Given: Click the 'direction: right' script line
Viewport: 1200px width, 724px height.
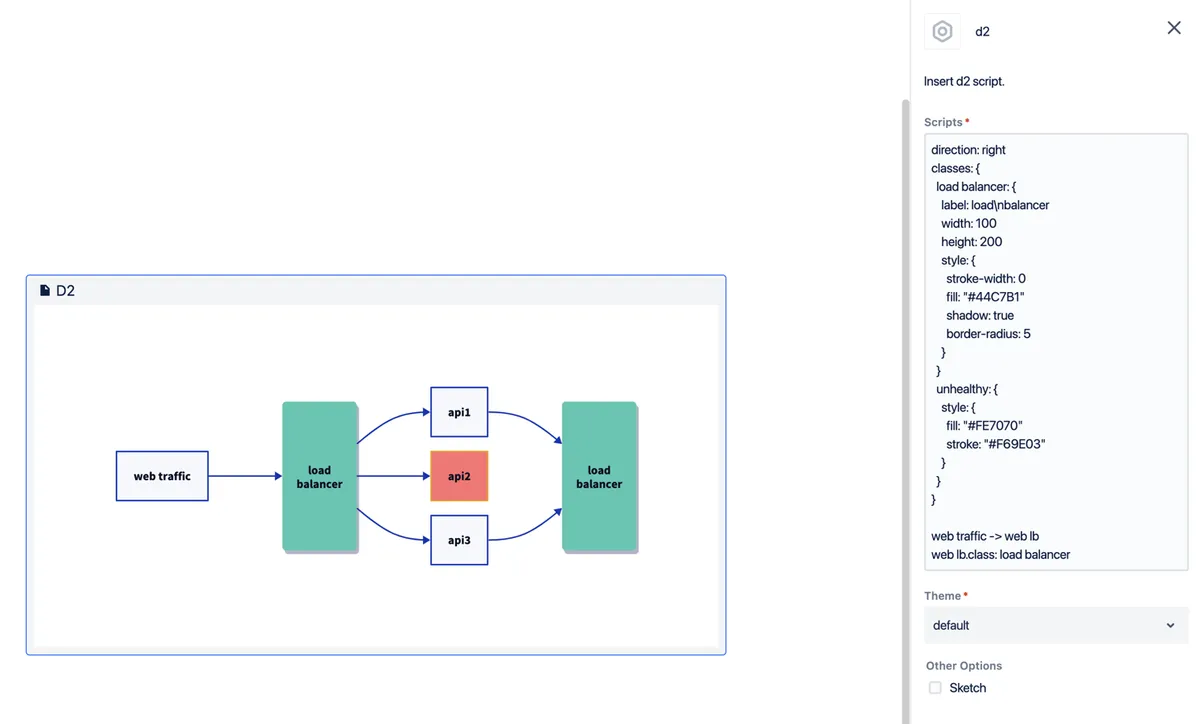Looking at the screenshot, I should 968,150.
